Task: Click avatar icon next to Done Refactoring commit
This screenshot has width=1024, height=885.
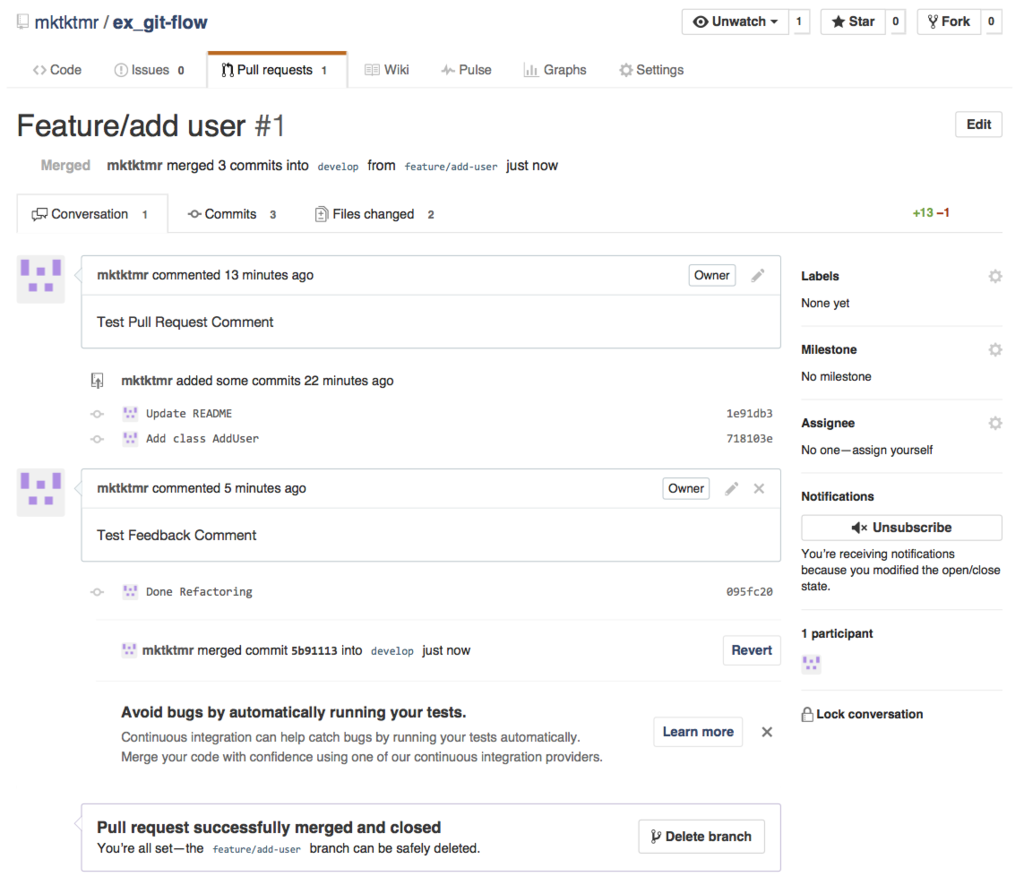Action: pos(130,592)
